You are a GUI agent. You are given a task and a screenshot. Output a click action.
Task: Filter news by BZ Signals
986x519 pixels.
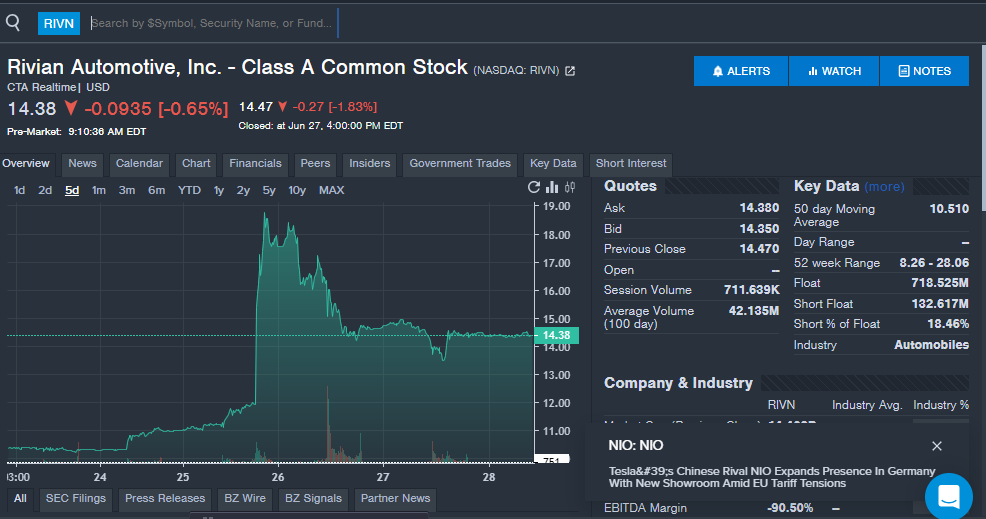[x=313, y=499]
